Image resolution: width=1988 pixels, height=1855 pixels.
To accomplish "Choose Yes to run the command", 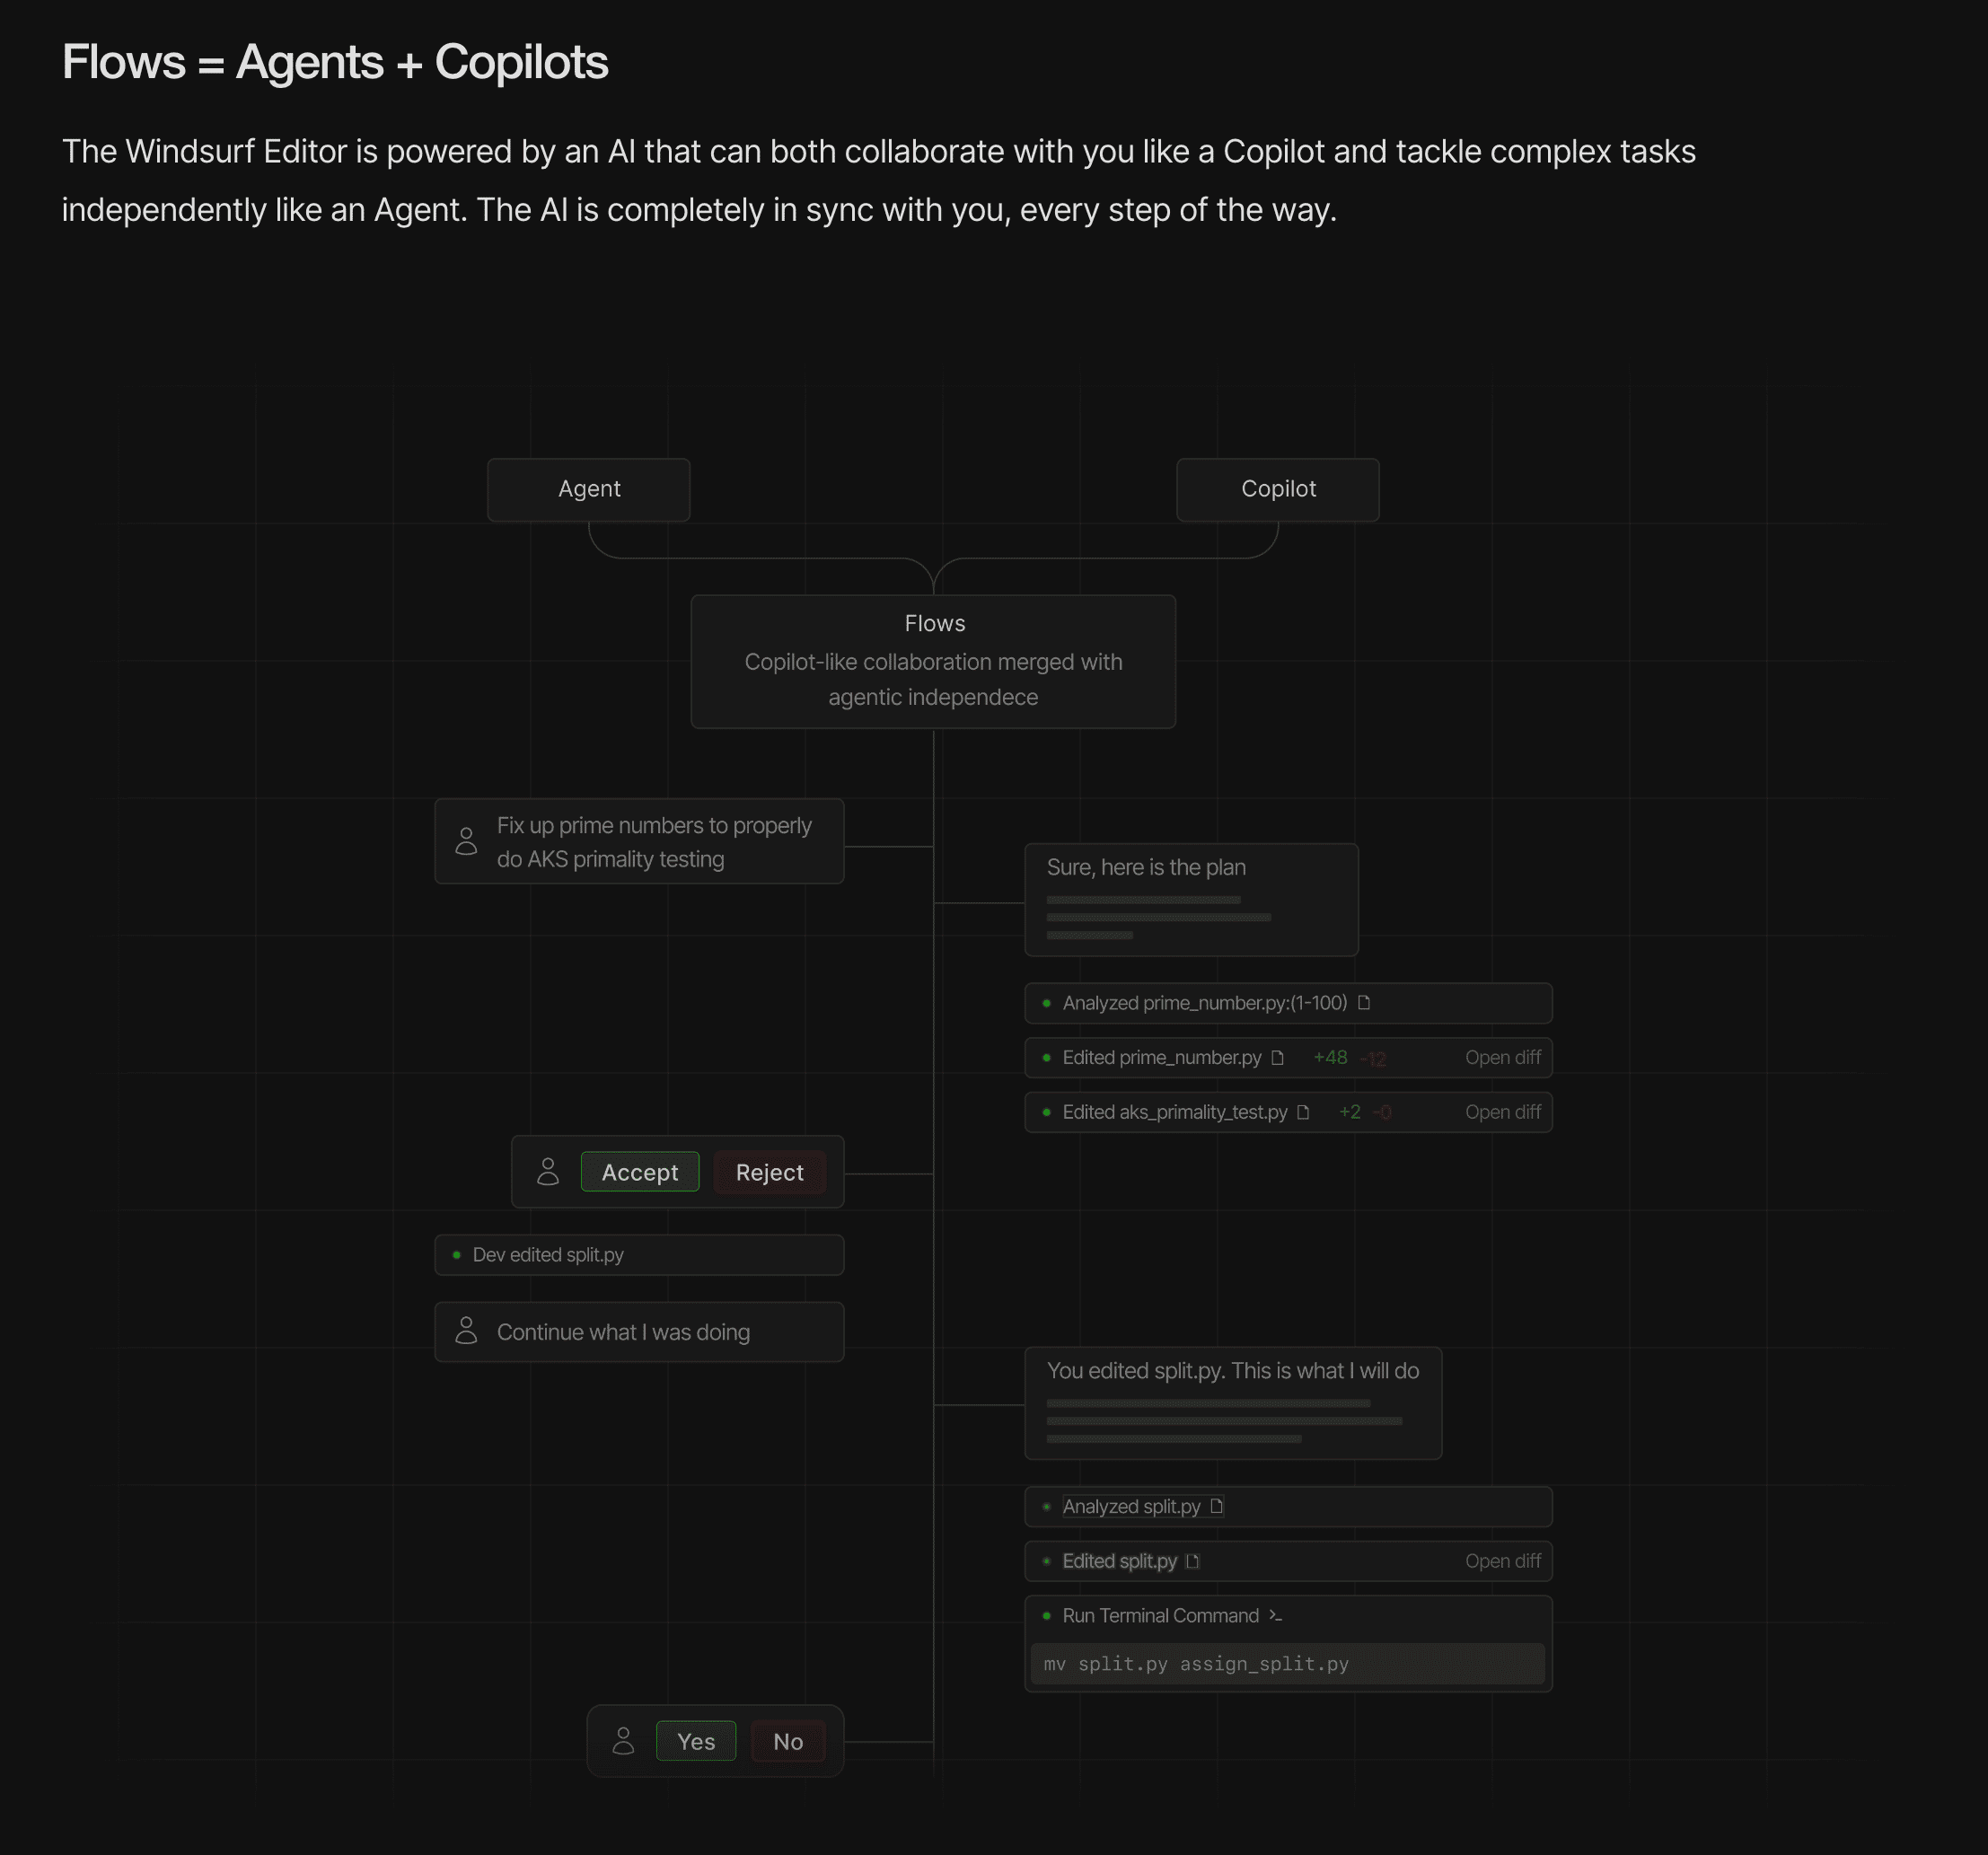I will pyautogui.click(x=696, y=1741).
